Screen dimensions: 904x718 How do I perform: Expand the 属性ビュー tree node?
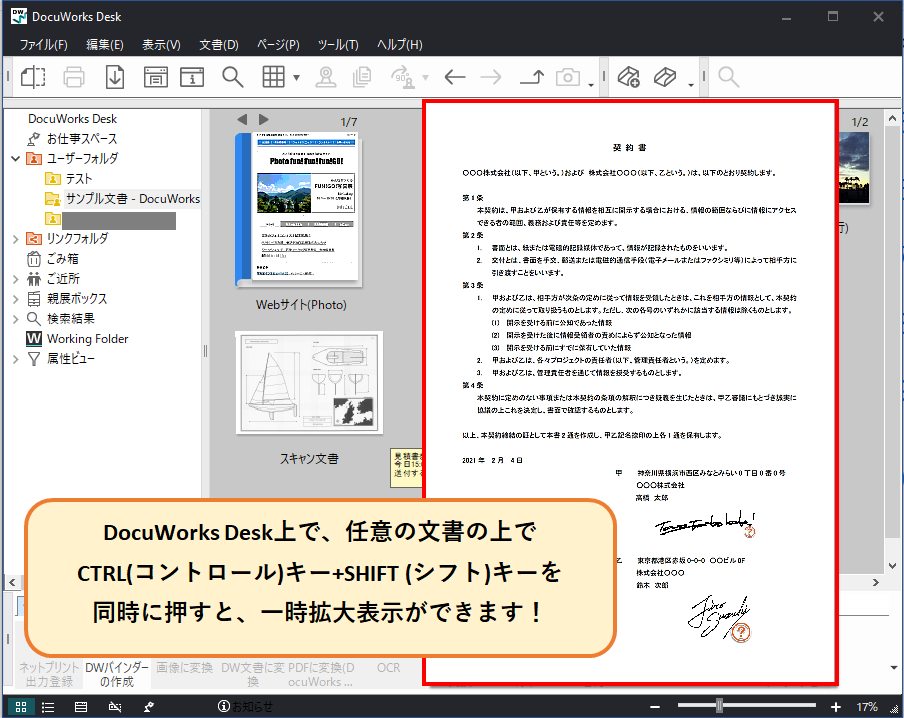point(16,359)
